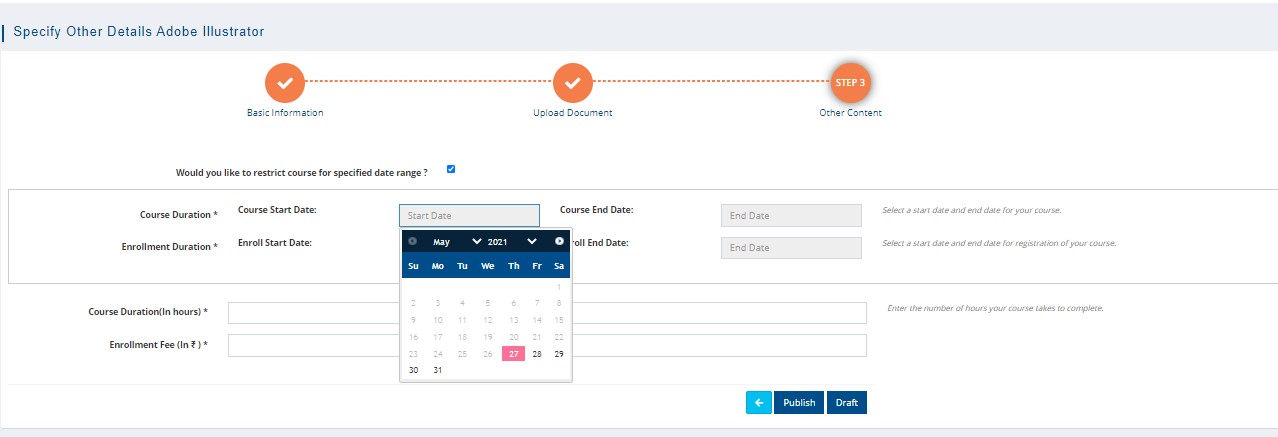Click the Other Content step label
1278x437 pixels.
point(850,113)
